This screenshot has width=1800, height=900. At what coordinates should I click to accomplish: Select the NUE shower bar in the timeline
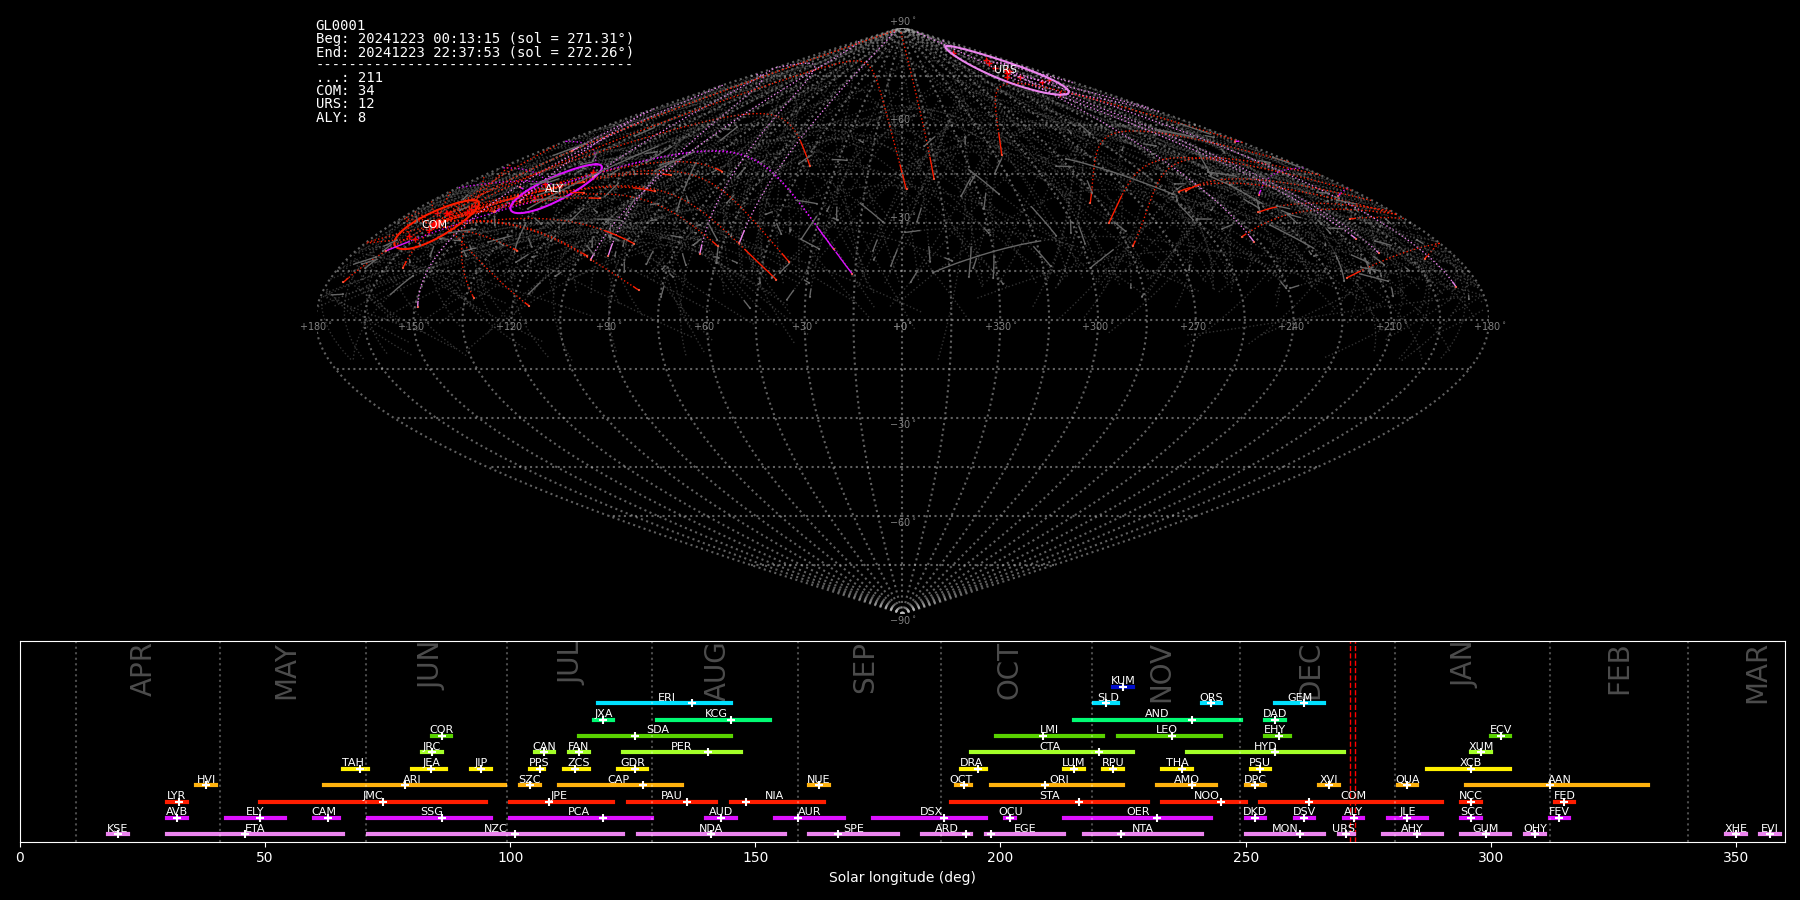[819, 785]
